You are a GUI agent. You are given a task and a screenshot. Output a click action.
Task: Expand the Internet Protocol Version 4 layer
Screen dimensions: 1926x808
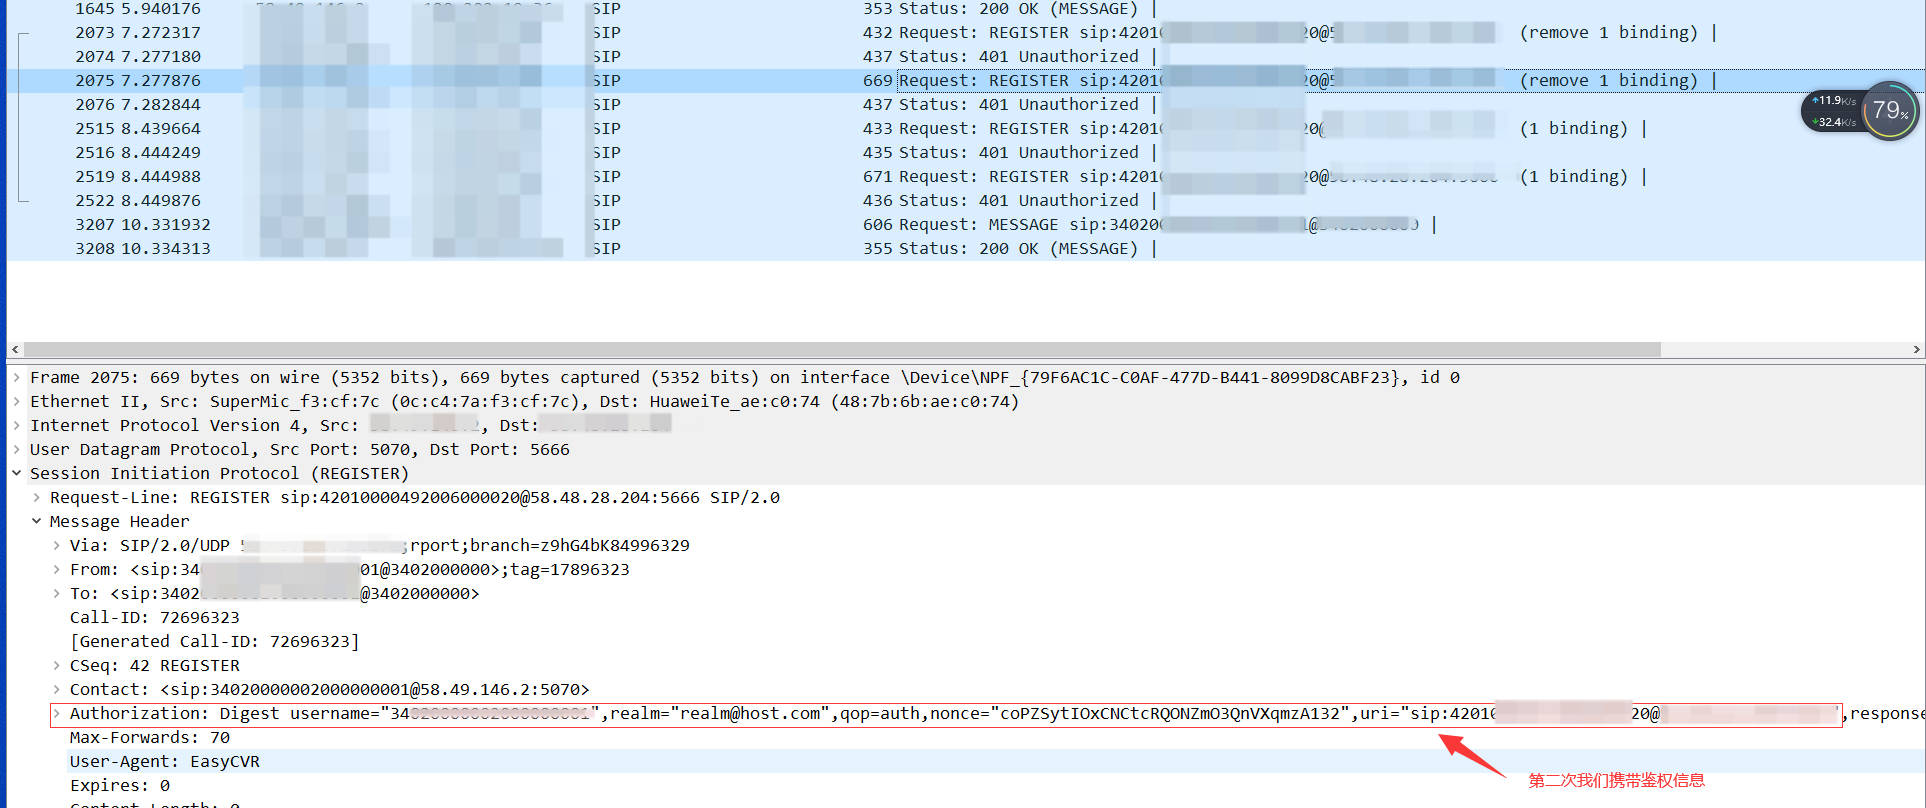coord(17,426)
